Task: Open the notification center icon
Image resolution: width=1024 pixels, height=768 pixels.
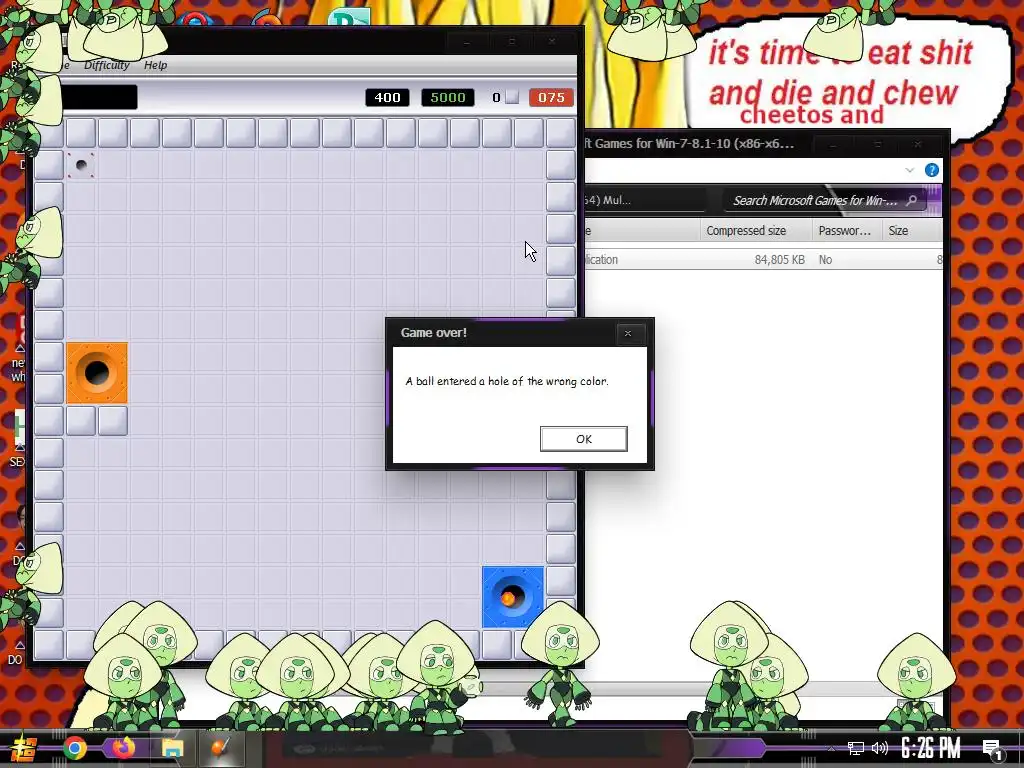Action: click(x=993, y=750)
